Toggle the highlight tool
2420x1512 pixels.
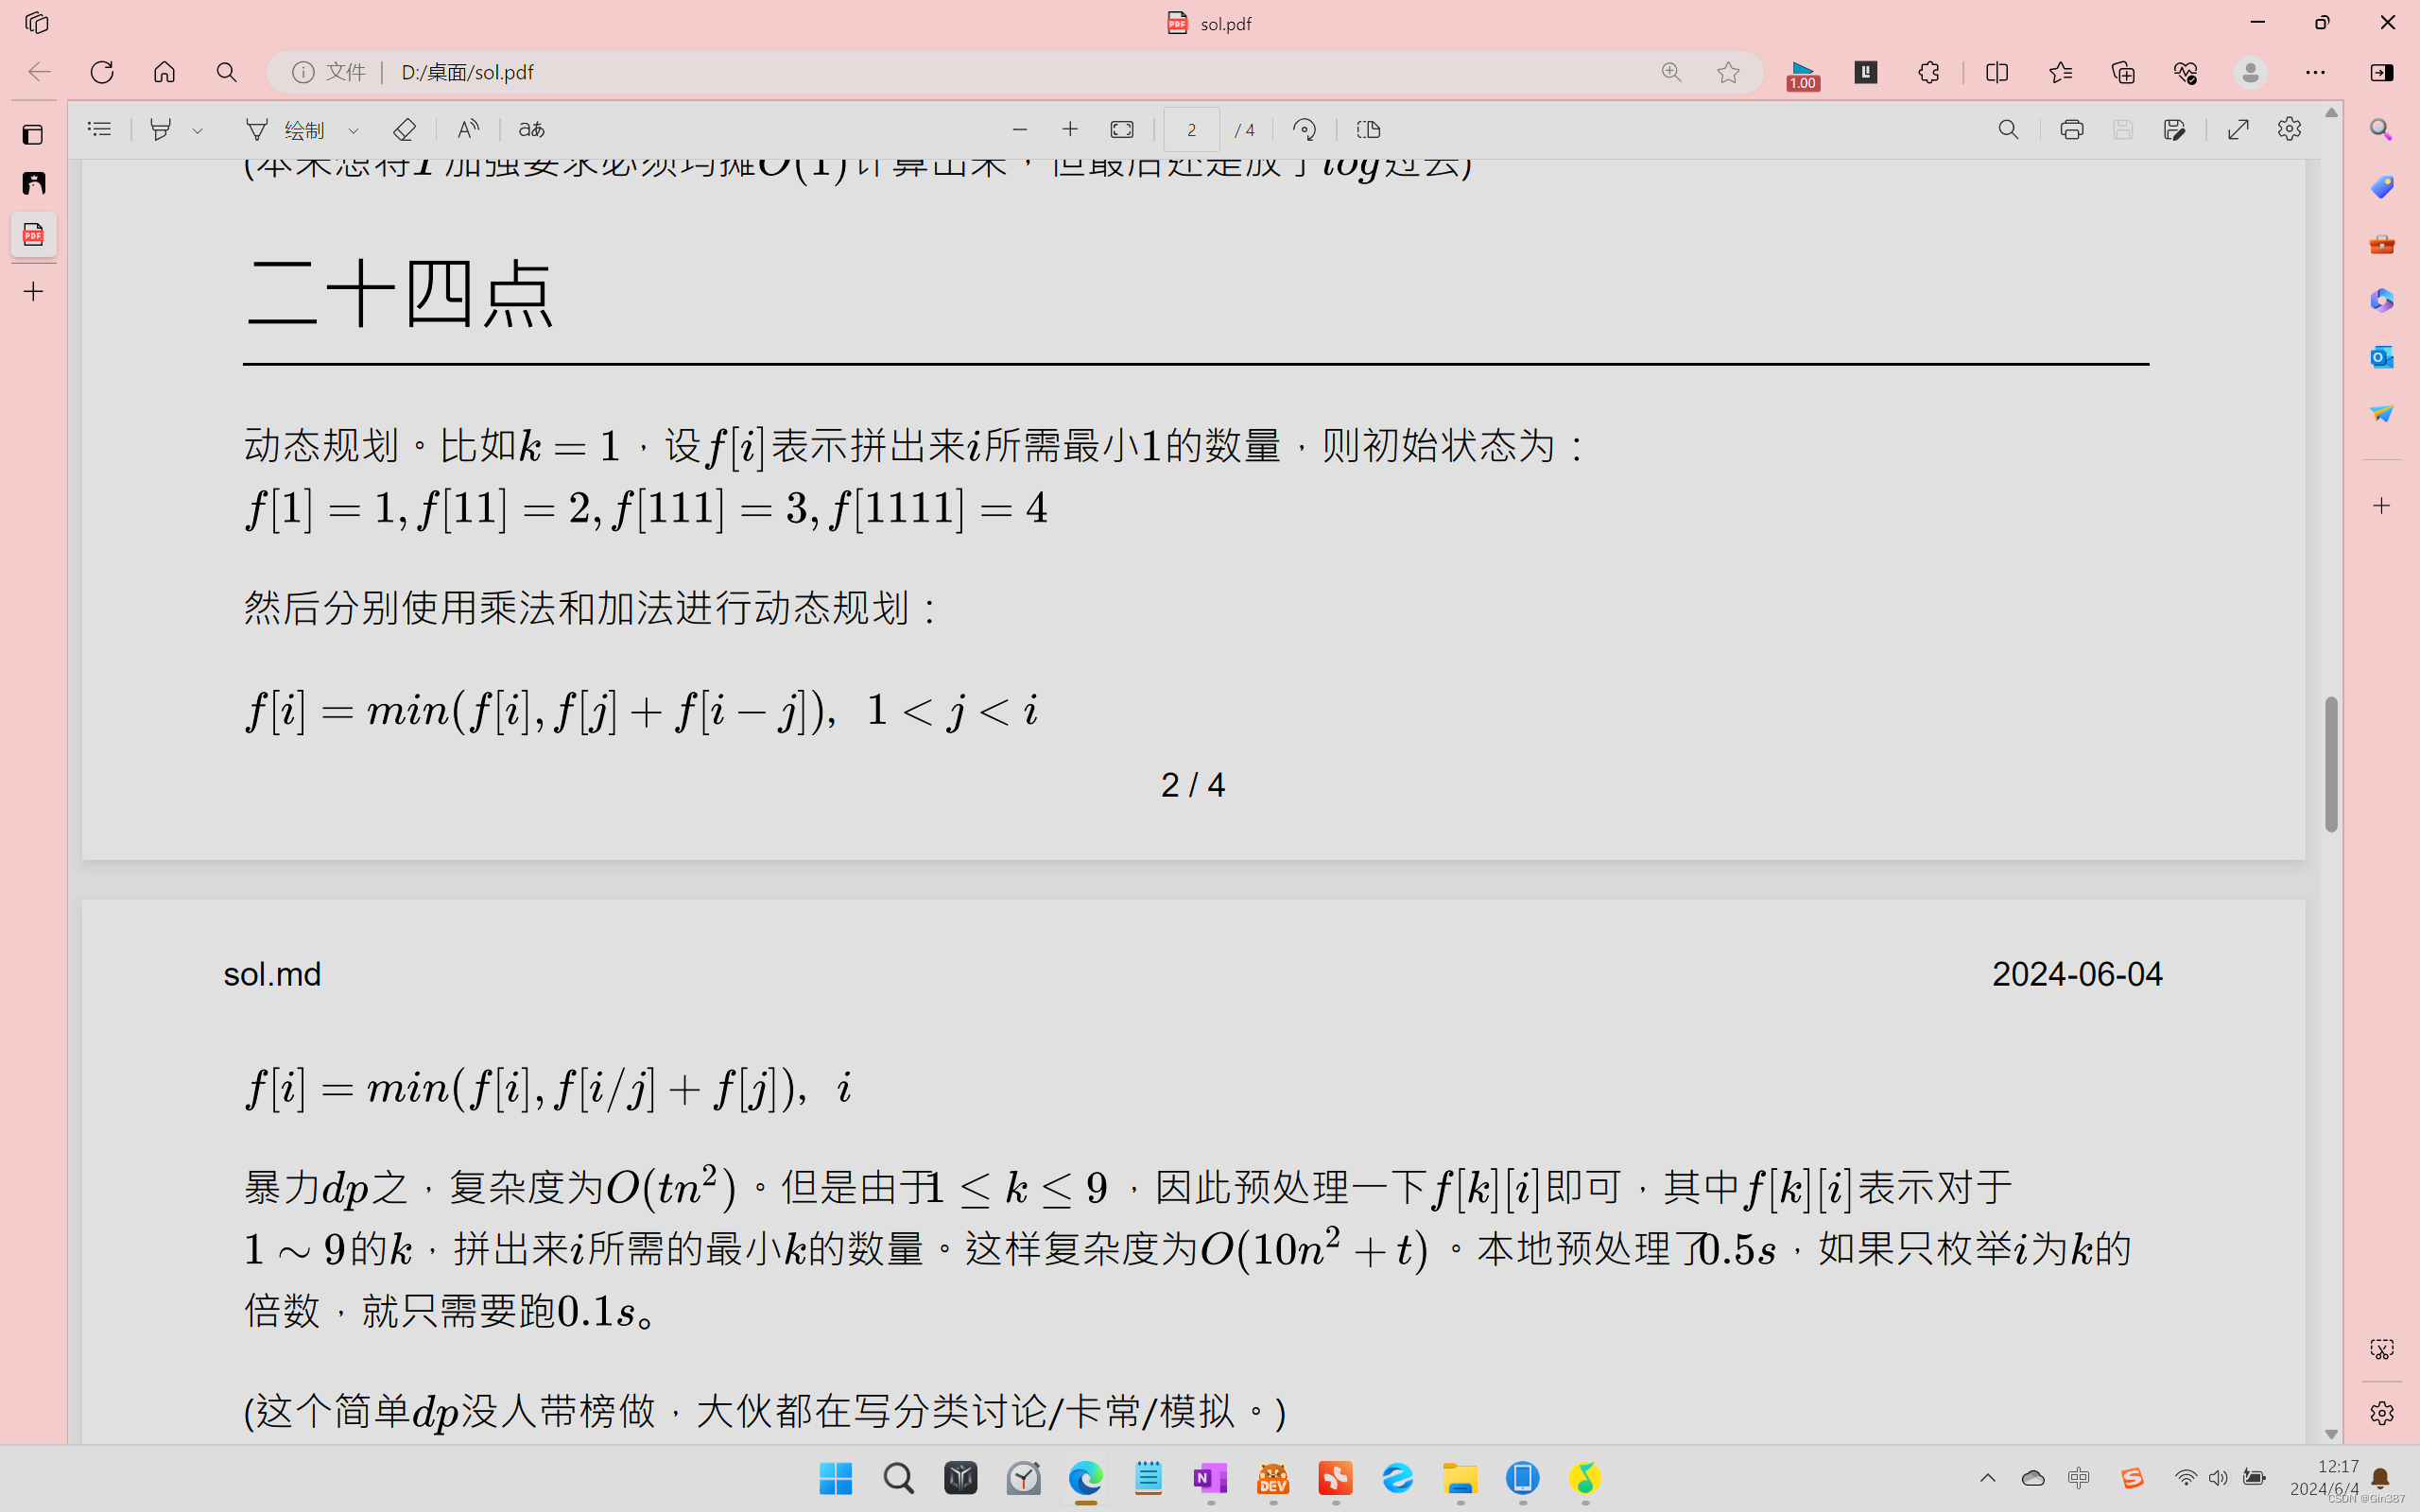[x=160, y=129]
